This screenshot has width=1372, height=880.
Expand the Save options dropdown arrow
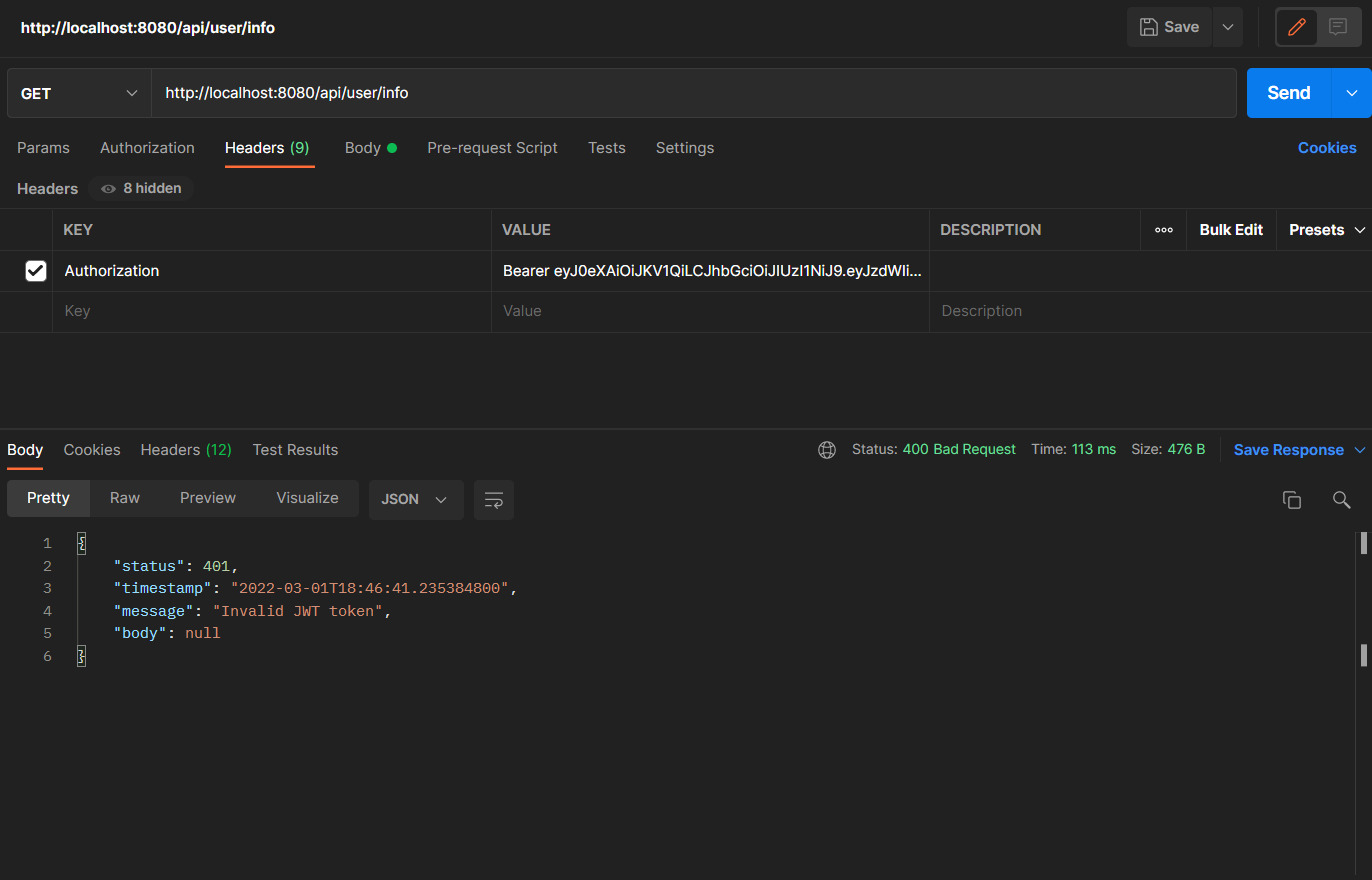pos(1228,27)
